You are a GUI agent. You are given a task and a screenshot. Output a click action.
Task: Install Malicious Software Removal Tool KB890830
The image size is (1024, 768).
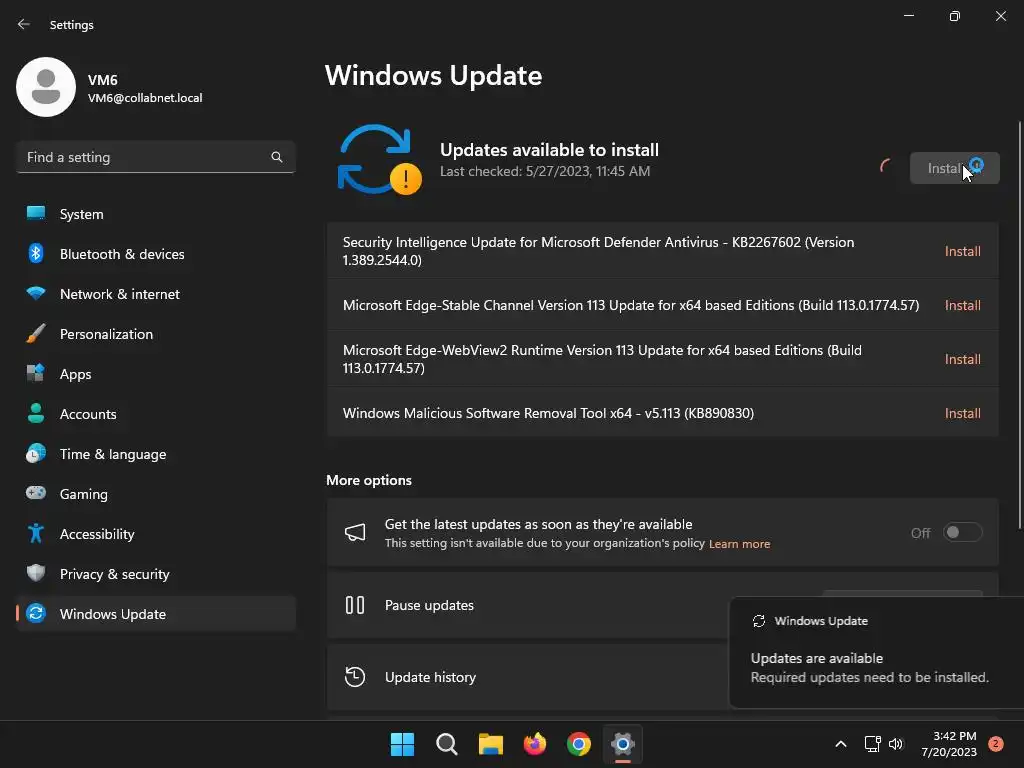click(963, 413)
